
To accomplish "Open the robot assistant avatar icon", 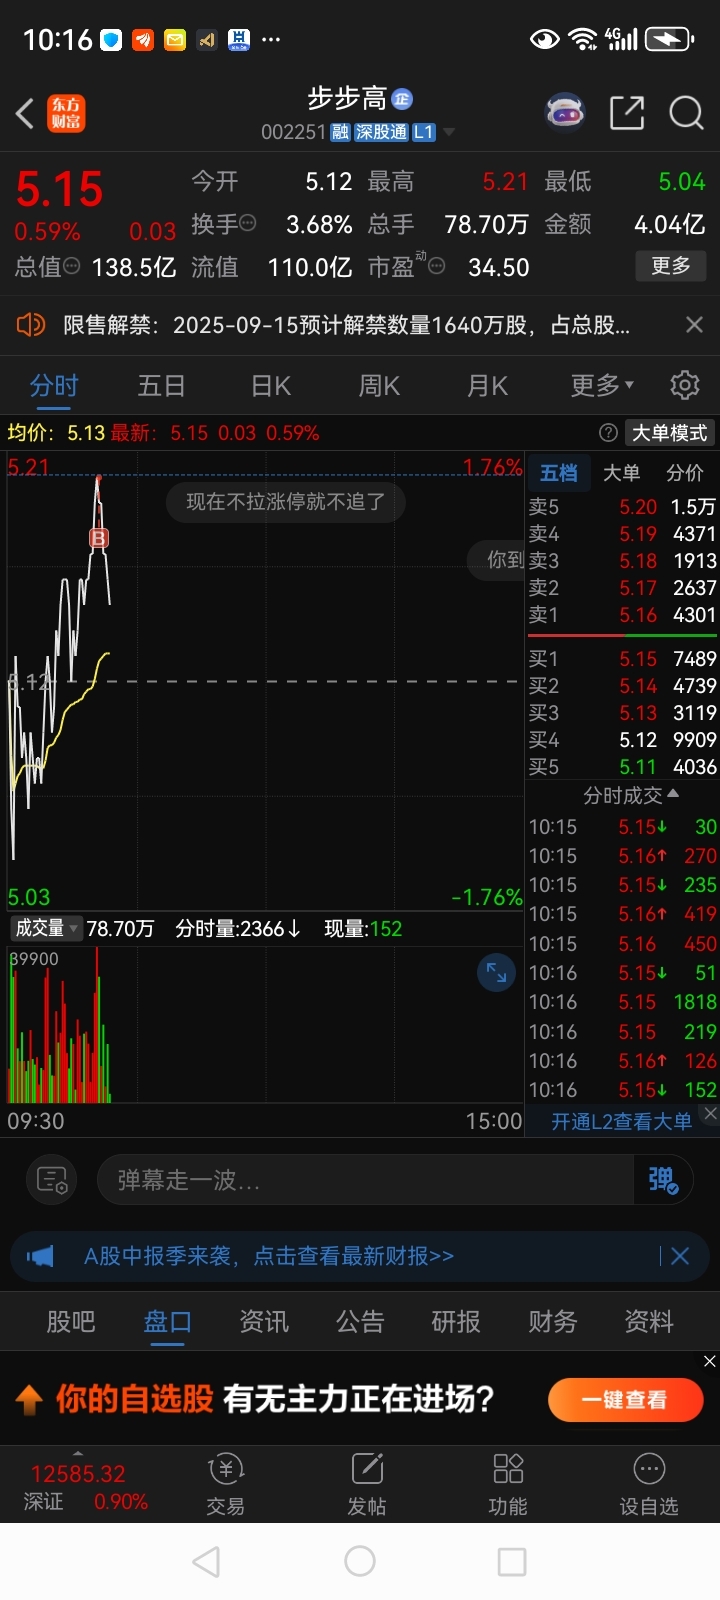I will coord(565,113).
